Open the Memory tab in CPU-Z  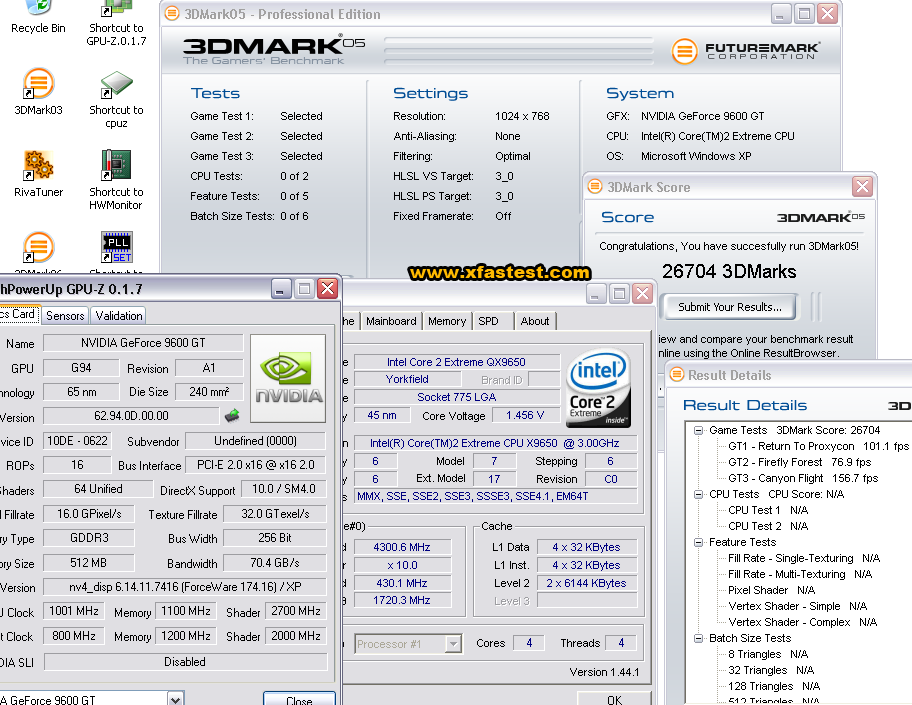coord(447,321)
